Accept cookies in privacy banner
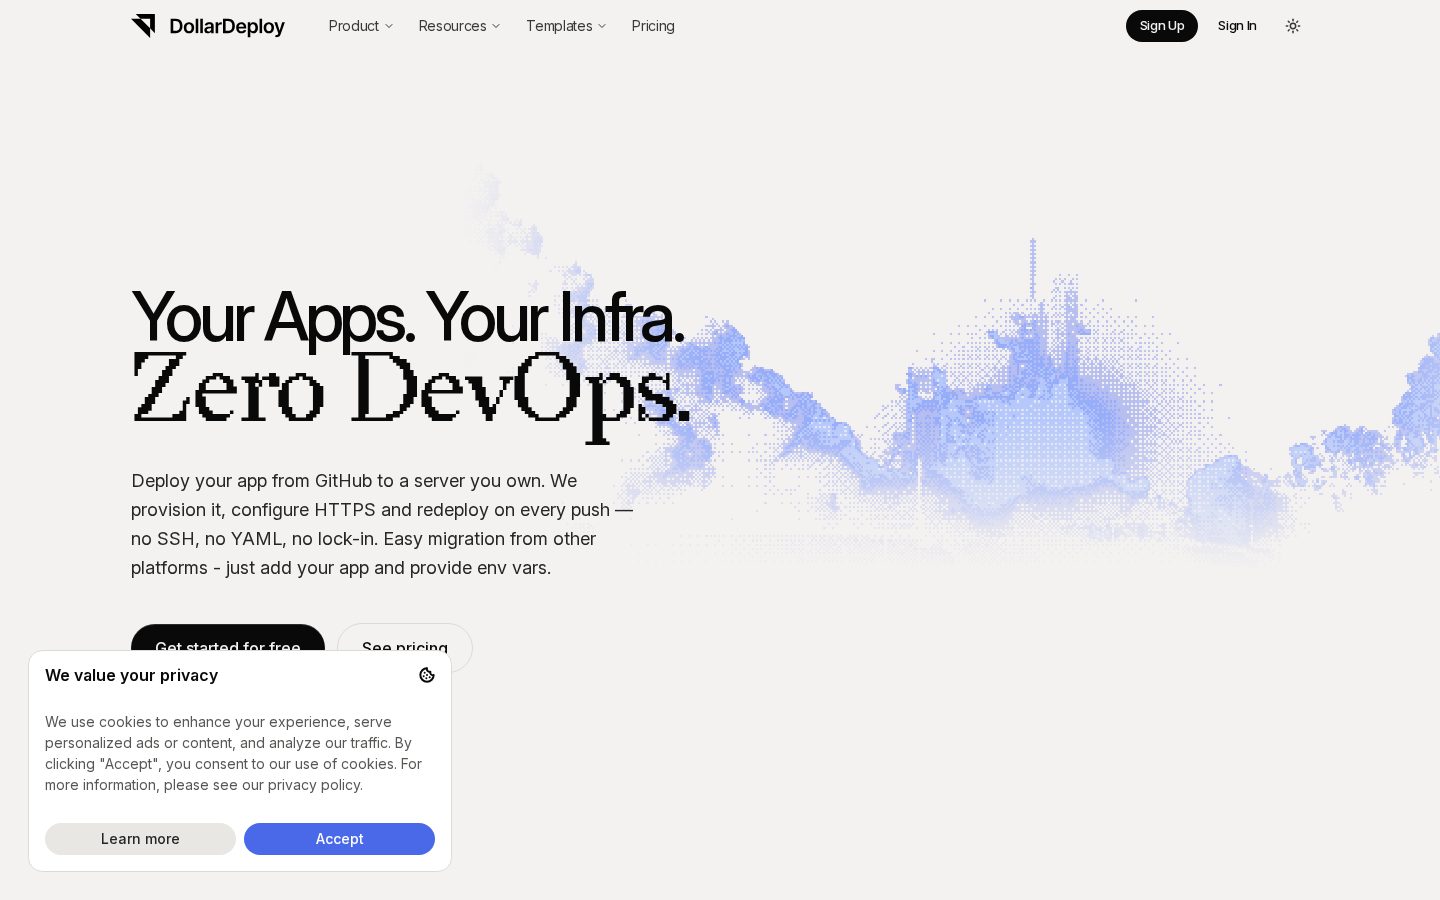 click(x=339, y=839)
